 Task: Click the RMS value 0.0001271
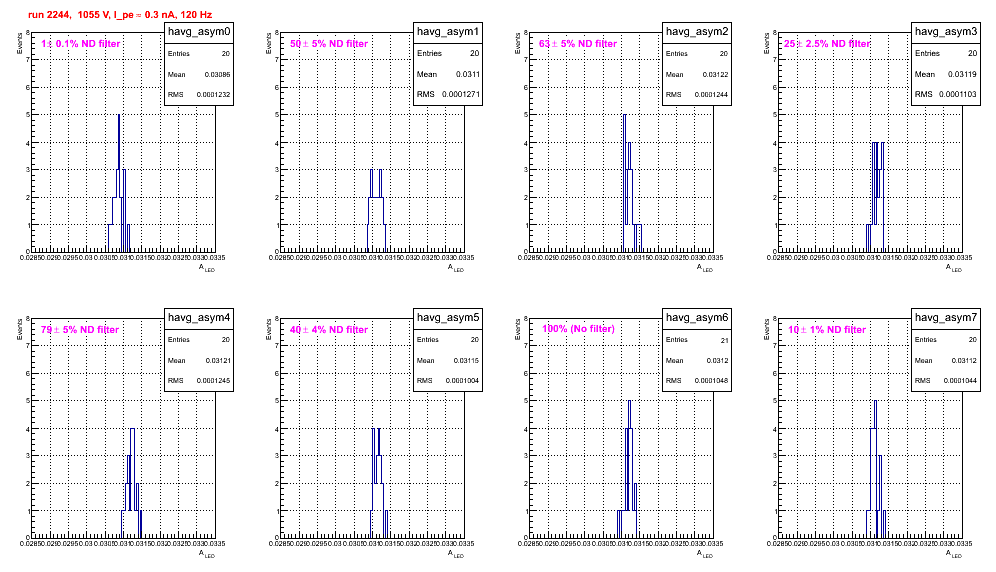[461, 94]
